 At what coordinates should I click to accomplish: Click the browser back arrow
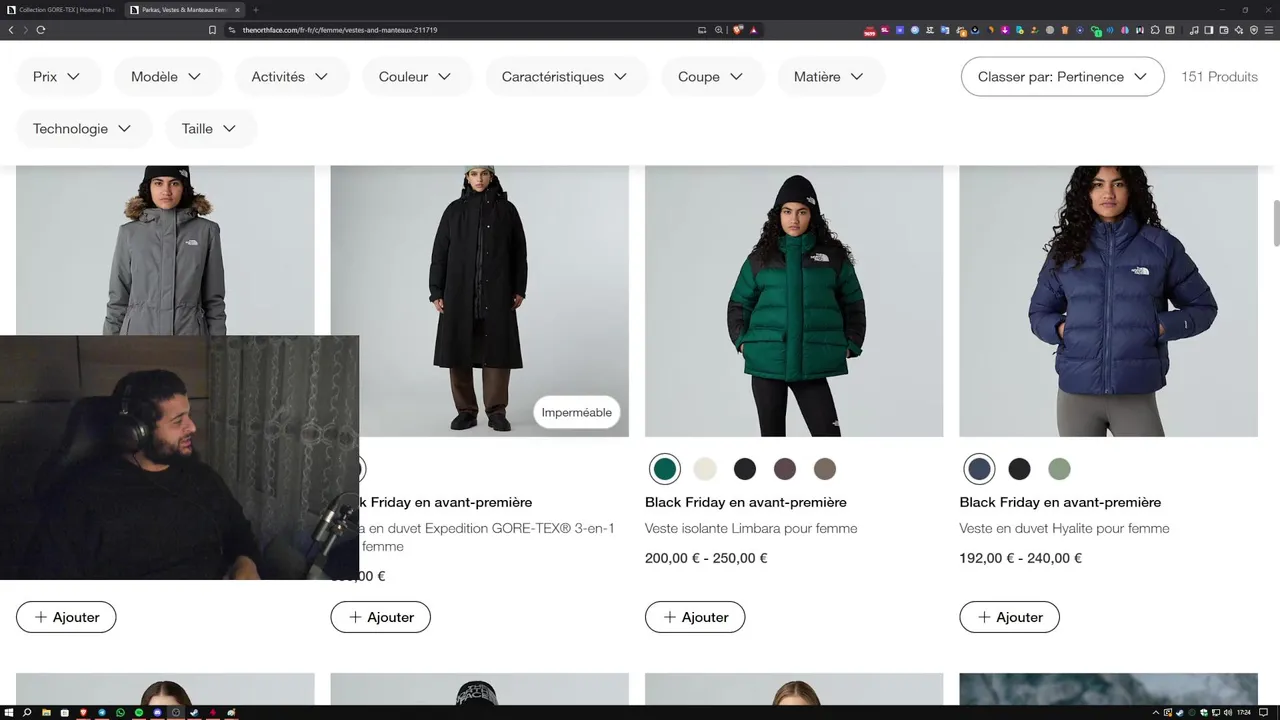tap(11, 30)
